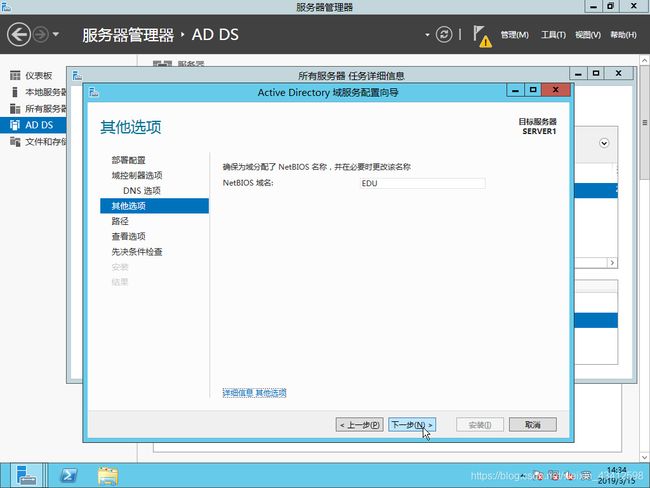Open PowerShell from the taskbar
The height and width of the screenshot is (488, 650).
[68, 475]
